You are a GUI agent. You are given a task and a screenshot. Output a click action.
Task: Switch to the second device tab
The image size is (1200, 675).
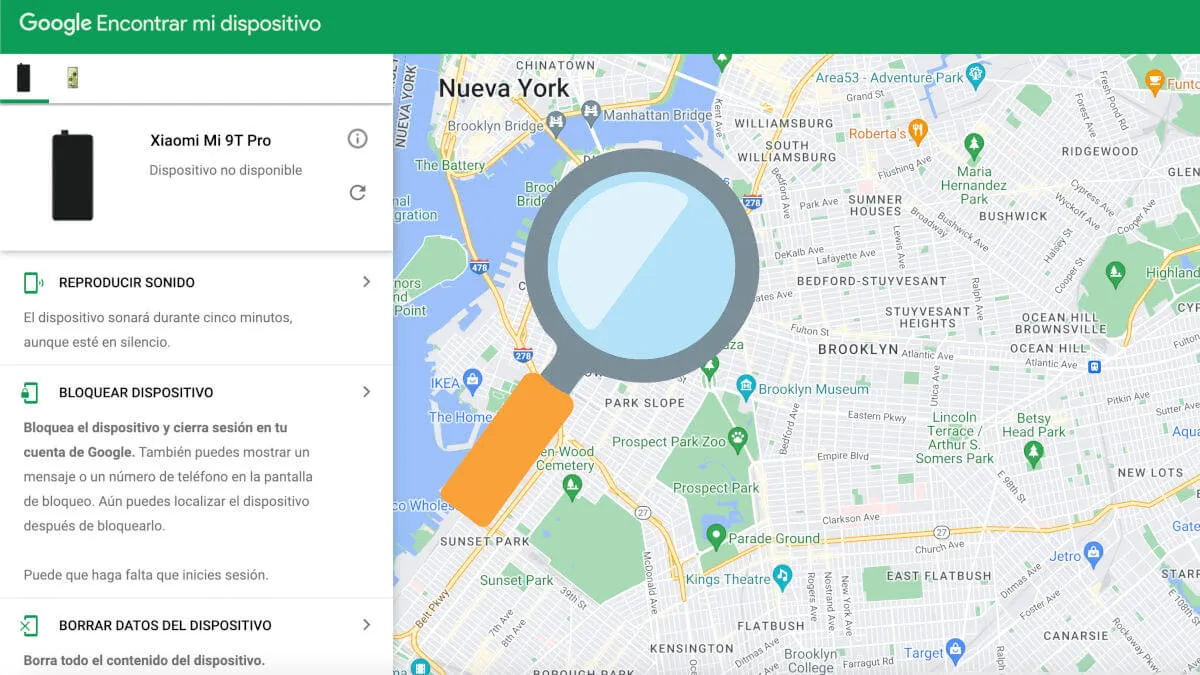point(73,78)
